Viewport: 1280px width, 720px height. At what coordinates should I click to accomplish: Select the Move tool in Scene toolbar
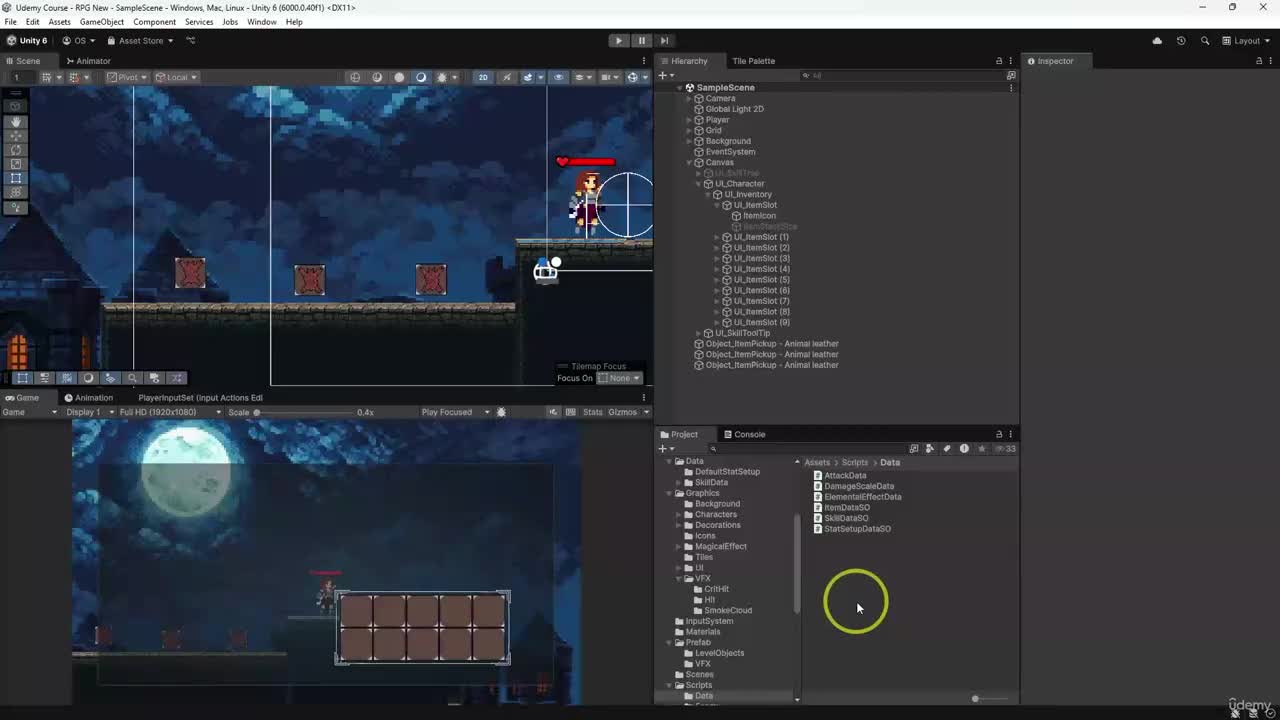(x=16, y=136)
